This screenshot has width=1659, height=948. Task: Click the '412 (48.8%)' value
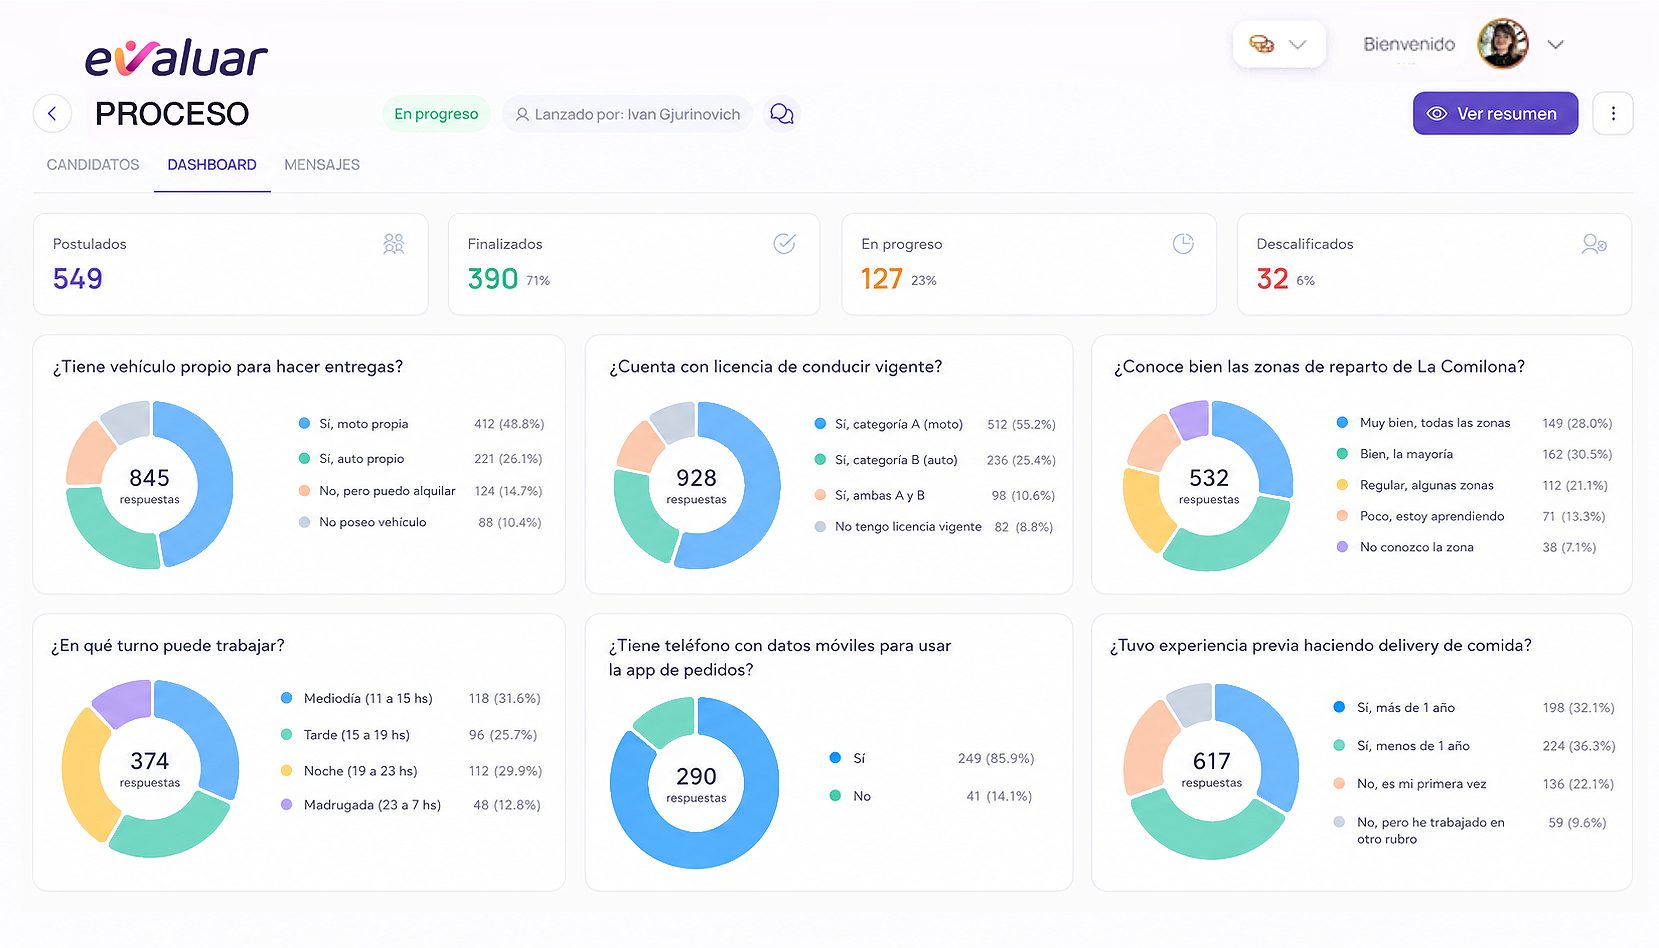click(x=509, y=424)
